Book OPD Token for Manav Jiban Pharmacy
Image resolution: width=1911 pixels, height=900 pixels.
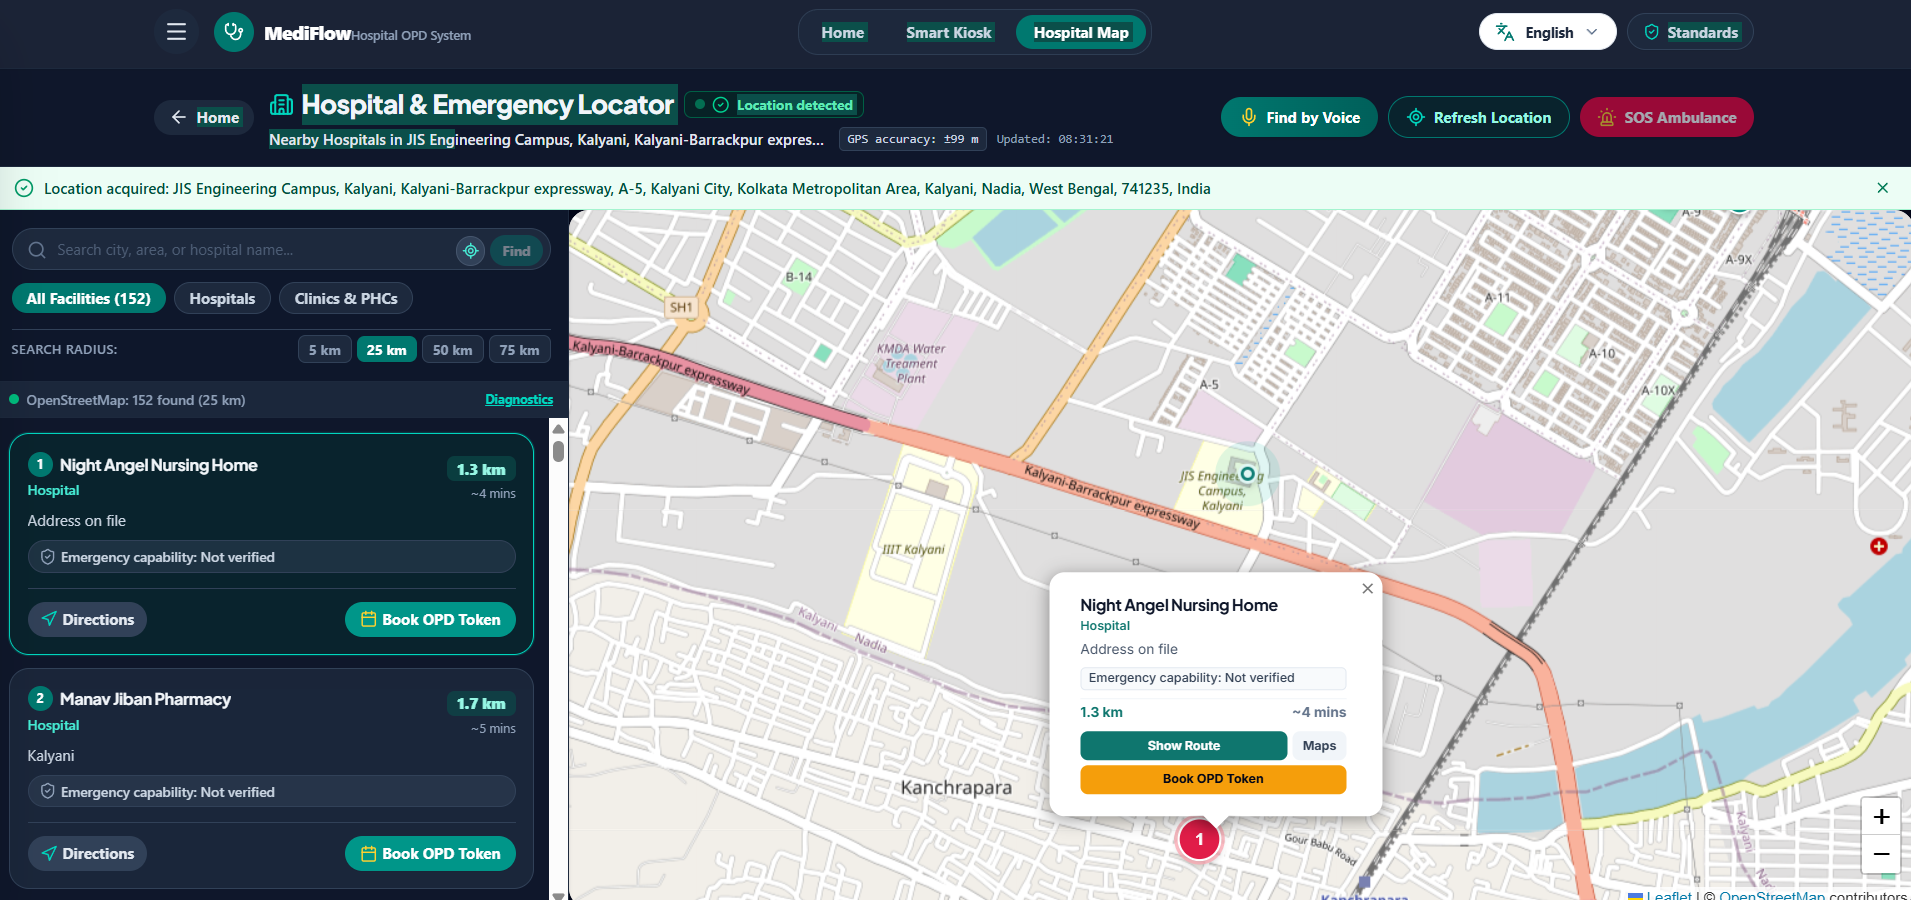point(430,853)
